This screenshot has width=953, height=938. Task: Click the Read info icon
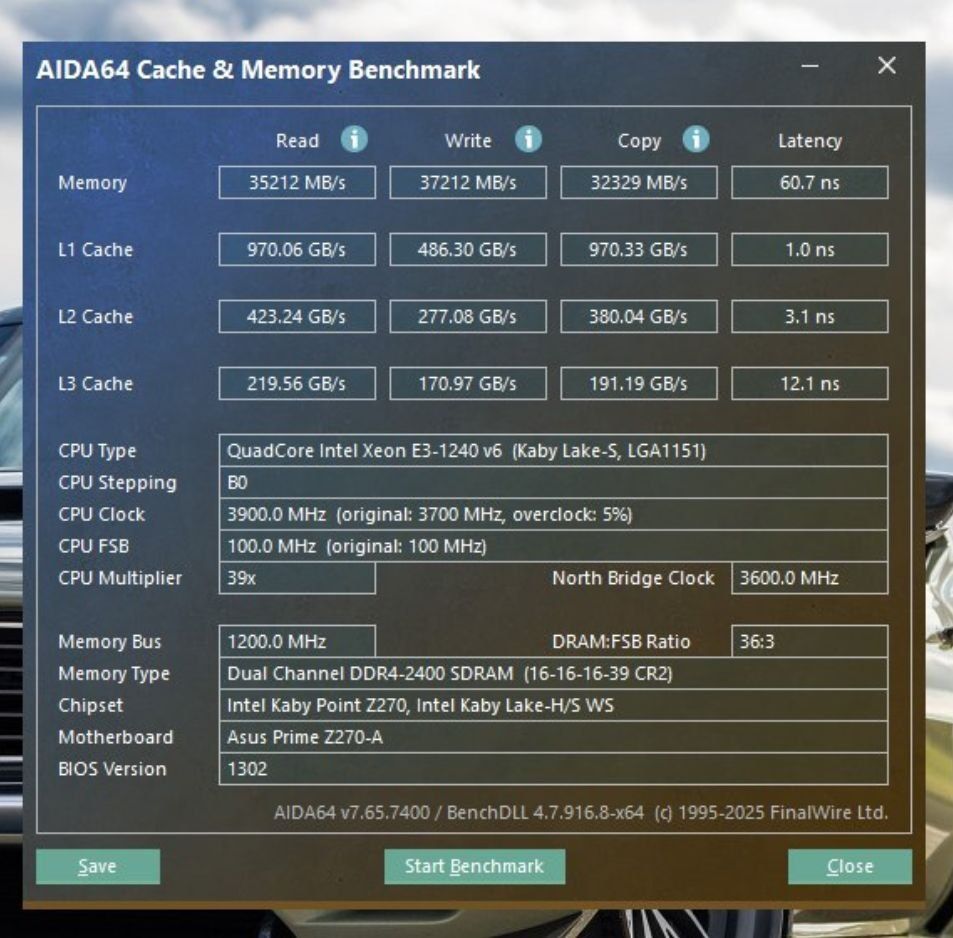[354, 139]
